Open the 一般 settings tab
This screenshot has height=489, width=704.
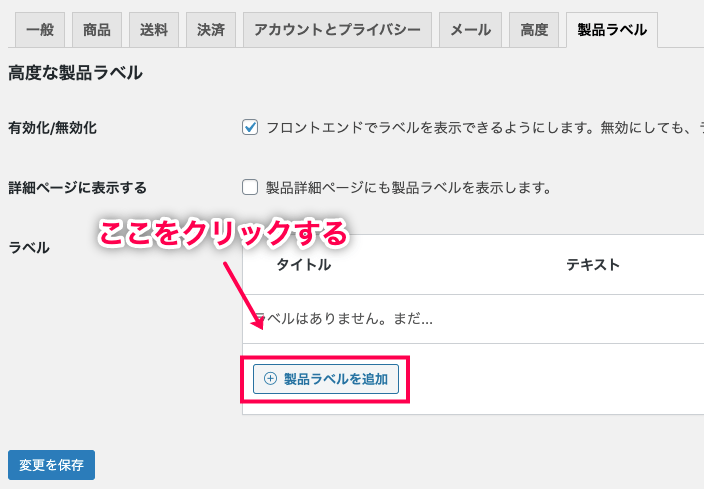click(x=40, y=30)
